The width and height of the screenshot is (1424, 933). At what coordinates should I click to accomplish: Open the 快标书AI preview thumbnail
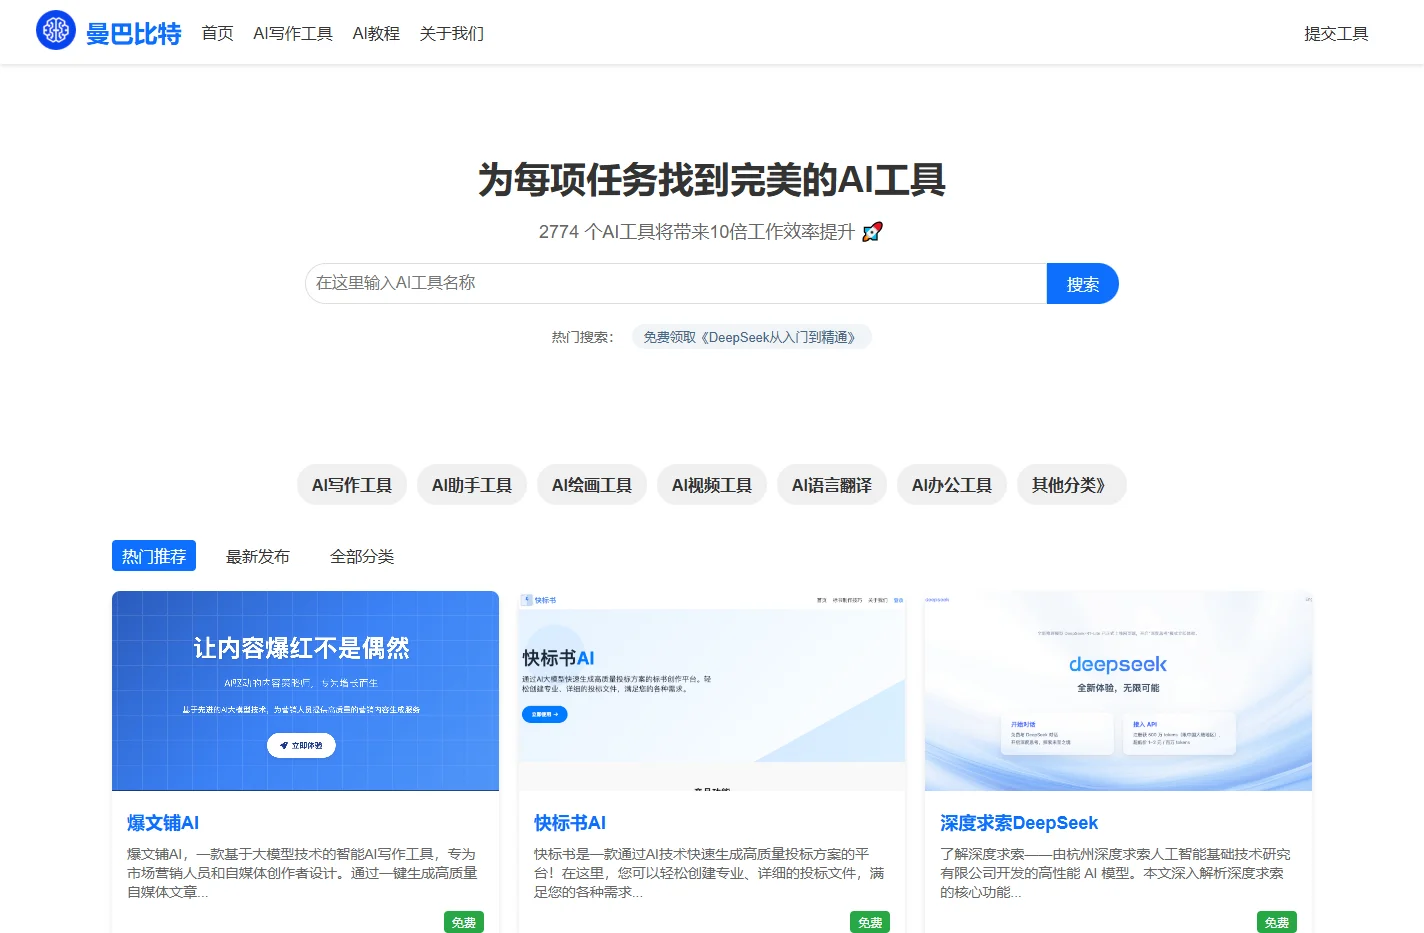(x=712, y=691)
